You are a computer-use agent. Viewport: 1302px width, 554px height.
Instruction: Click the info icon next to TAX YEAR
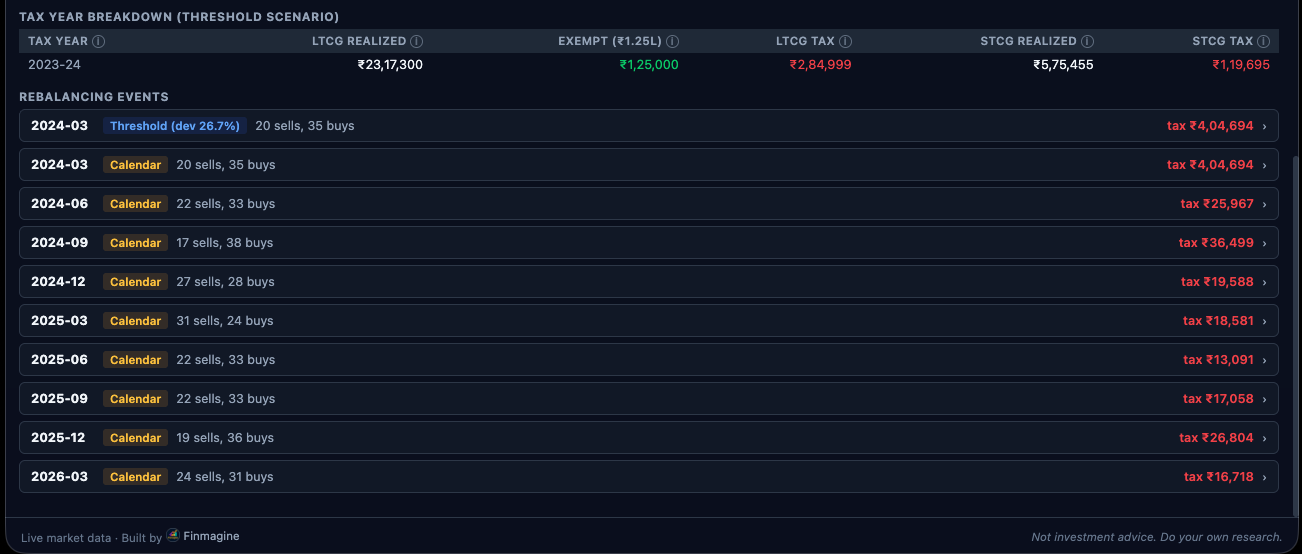click(99, 41)
